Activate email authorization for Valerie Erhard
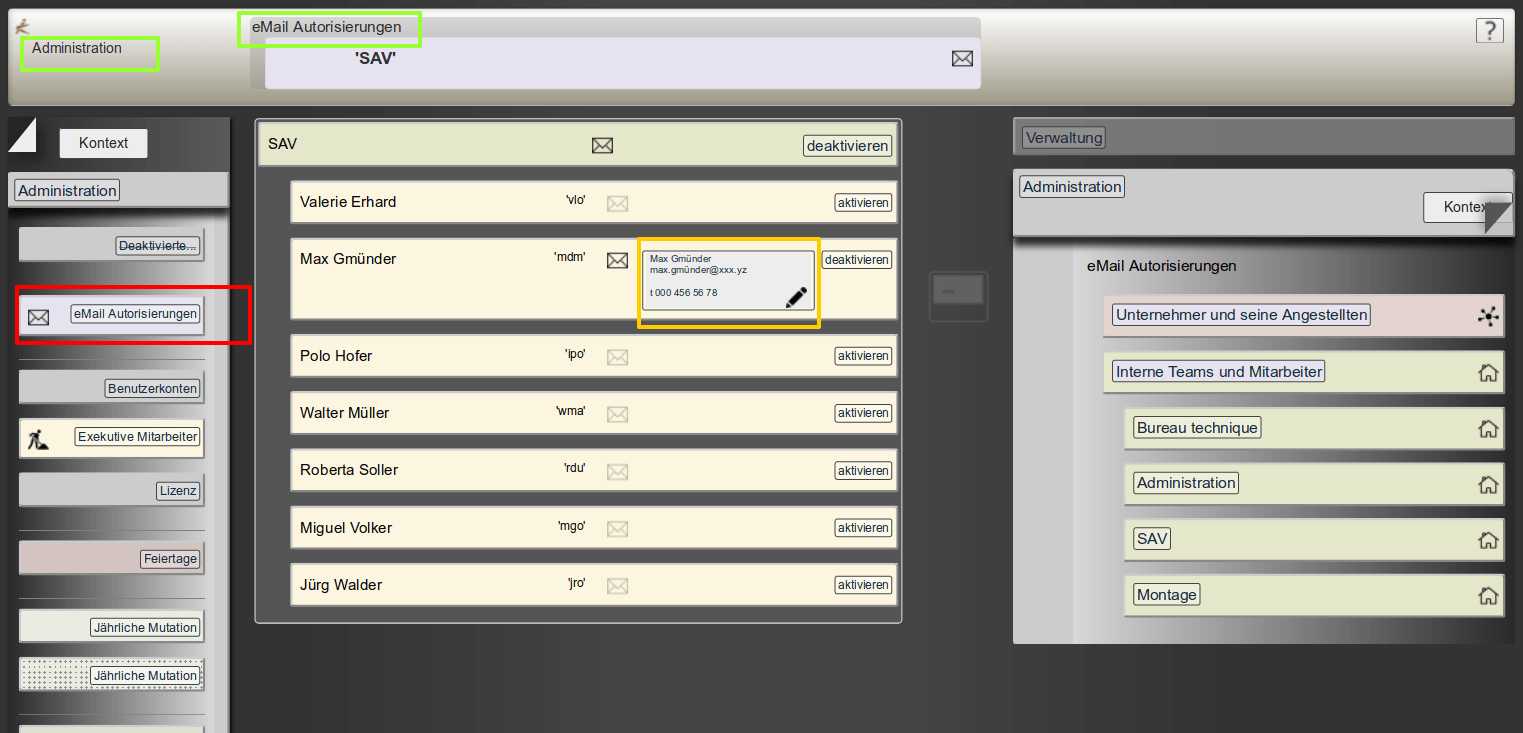Viewport: 1523px width, 733px height. [x=863, y=203]
